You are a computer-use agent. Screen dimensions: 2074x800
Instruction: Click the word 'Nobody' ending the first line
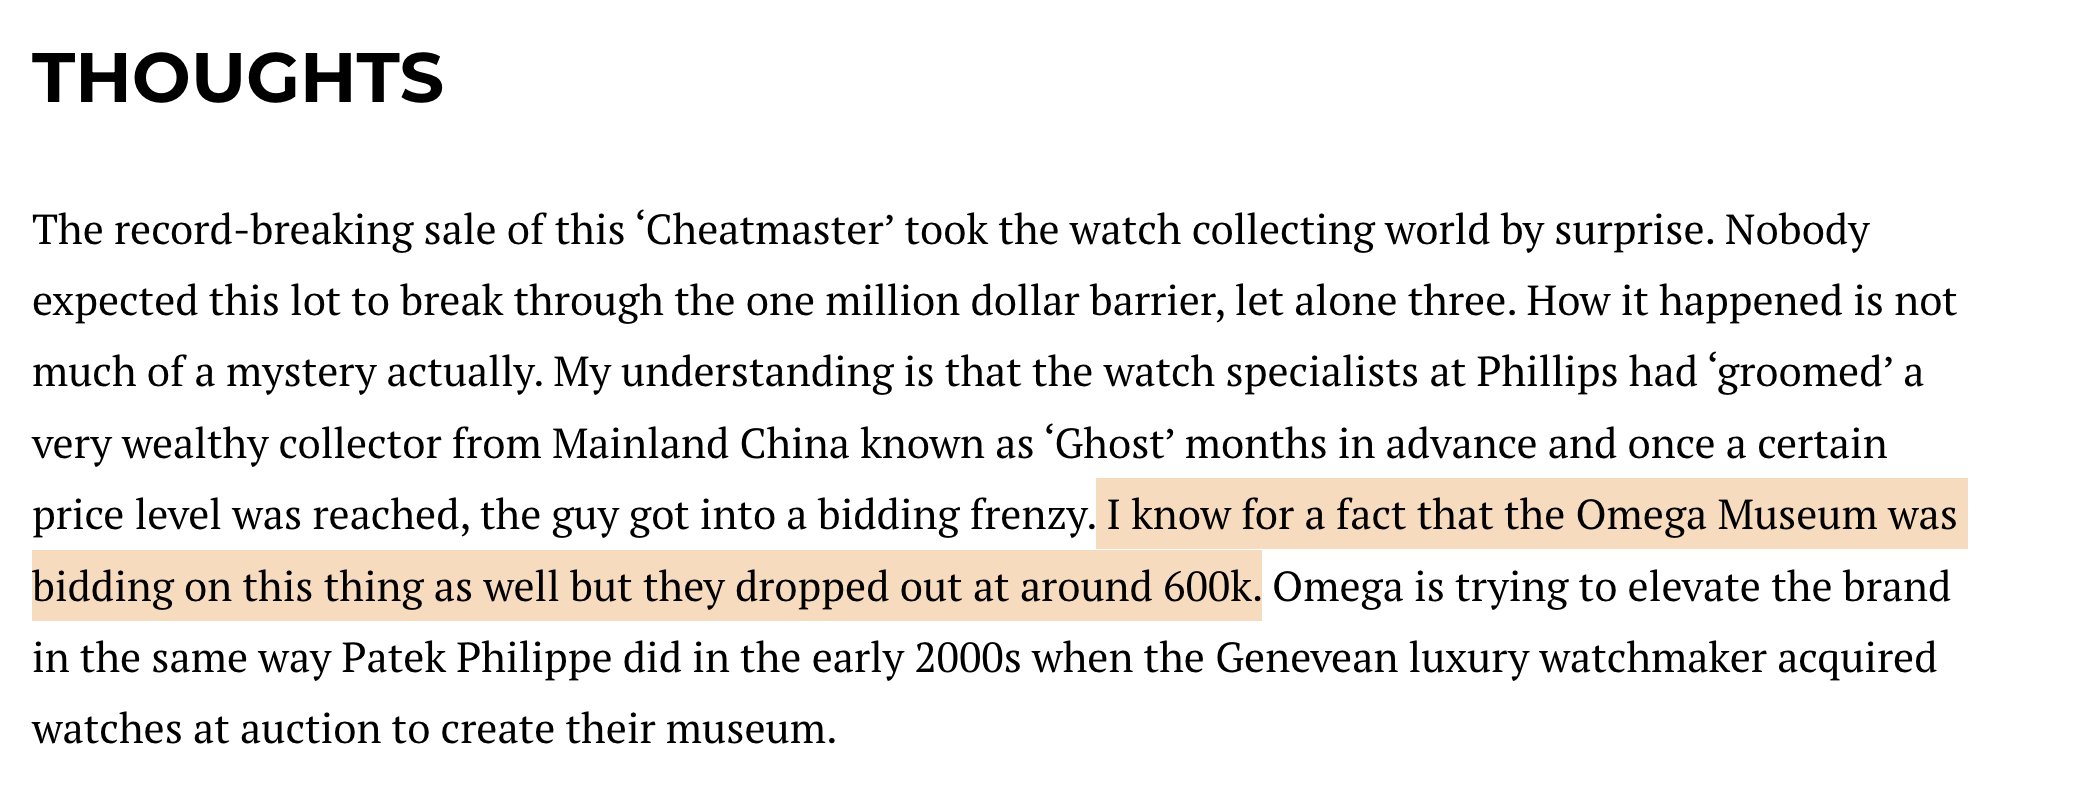pos(1796,231)
